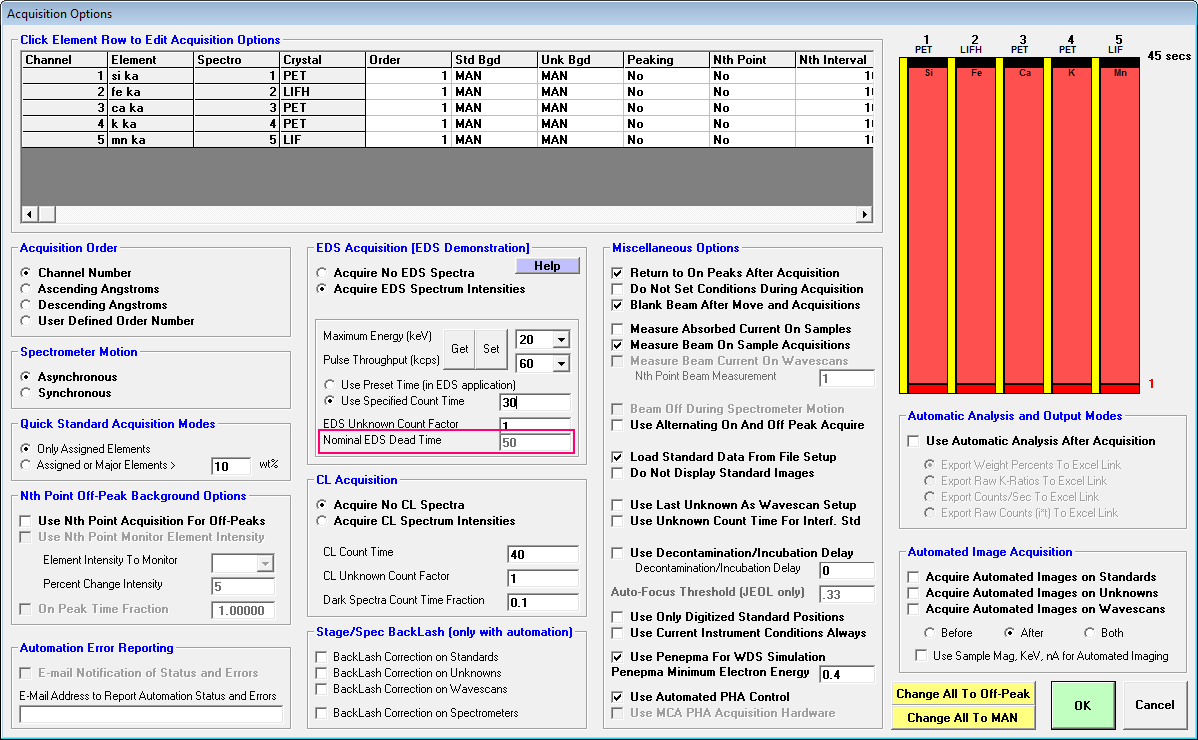
Task: Check BackLash Correction on Standards
Action: tap(322, 657)
